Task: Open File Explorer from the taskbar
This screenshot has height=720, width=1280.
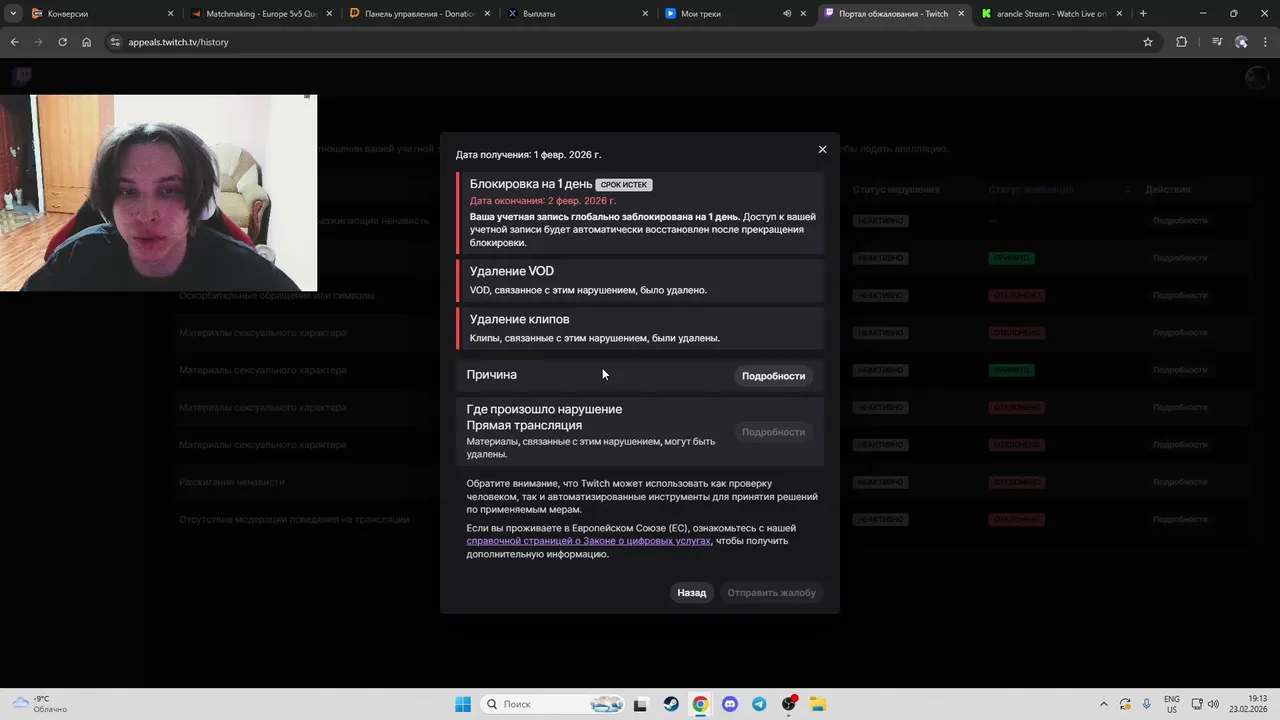Action: 818,704
